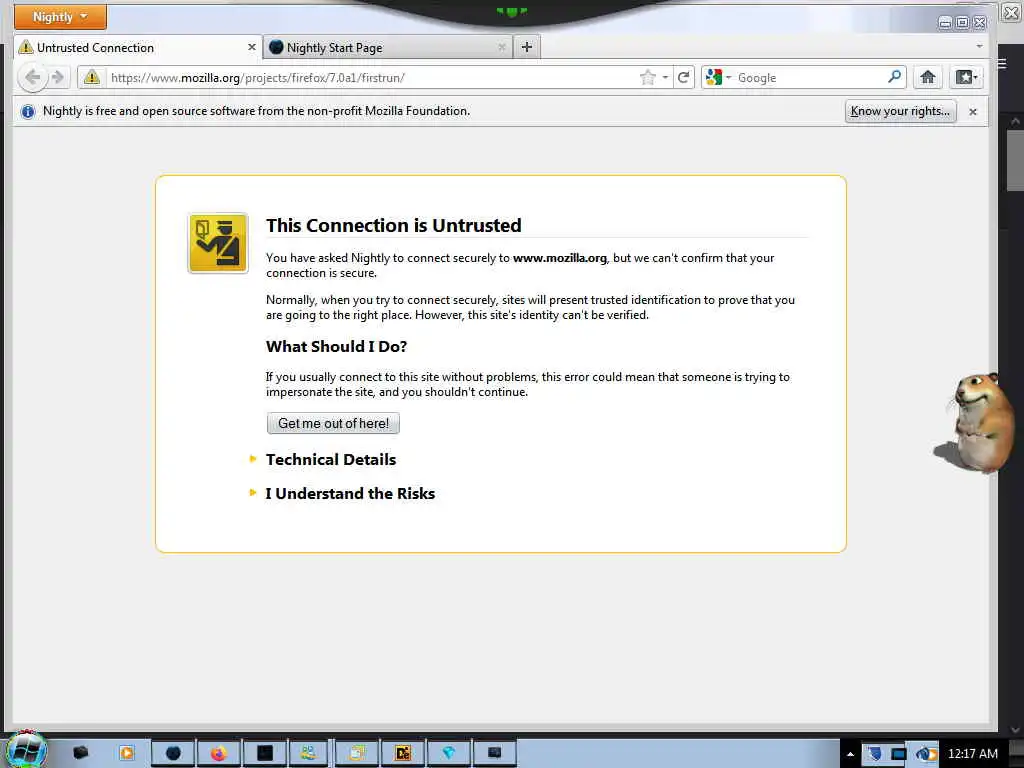This screenshot has height=768, width=1024.
Task: Close the Nightly Start Page tab
Action: [x=502, y=47]
